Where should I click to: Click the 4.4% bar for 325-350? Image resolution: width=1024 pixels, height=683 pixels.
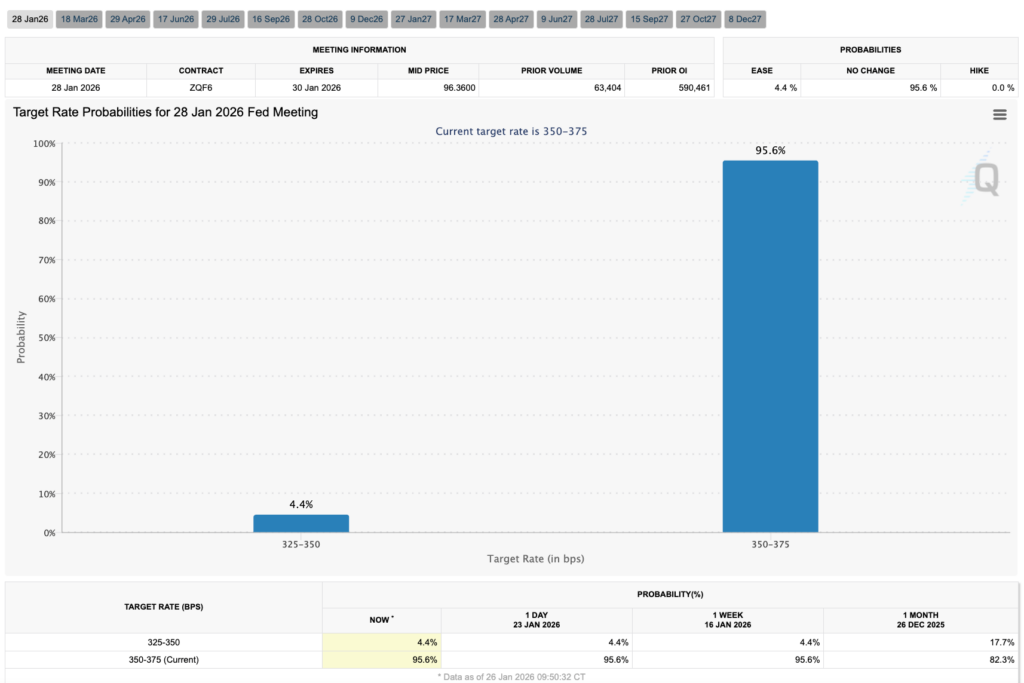tap(301, 523)
